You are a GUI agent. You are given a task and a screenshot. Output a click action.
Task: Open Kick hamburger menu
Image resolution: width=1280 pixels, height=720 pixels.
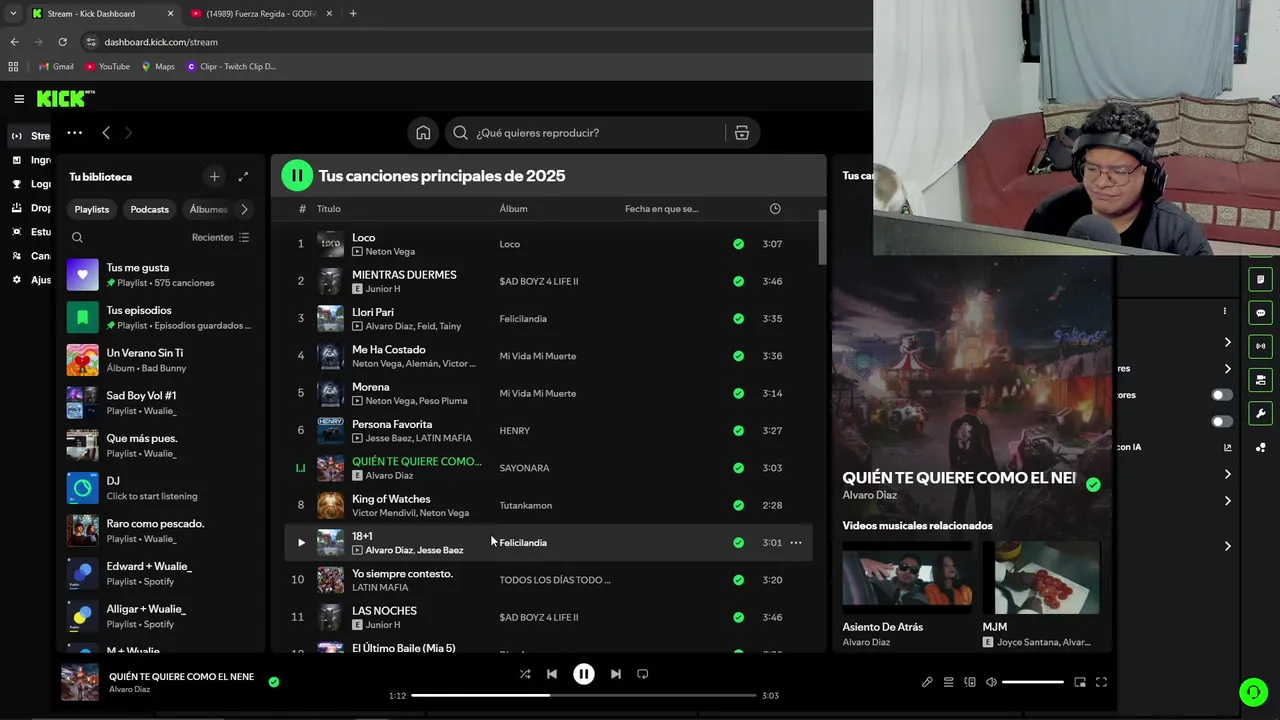(x=19, y=99)
